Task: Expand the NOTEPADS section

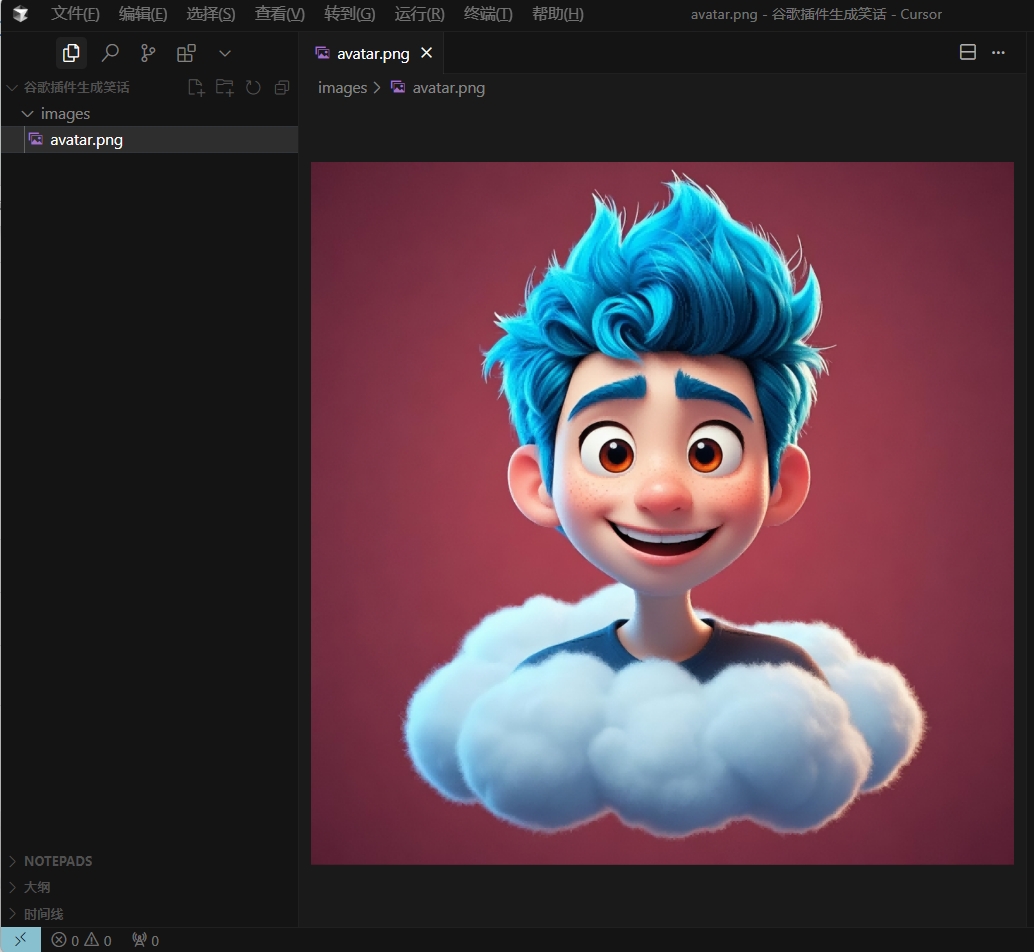Action: click(58, 861)
